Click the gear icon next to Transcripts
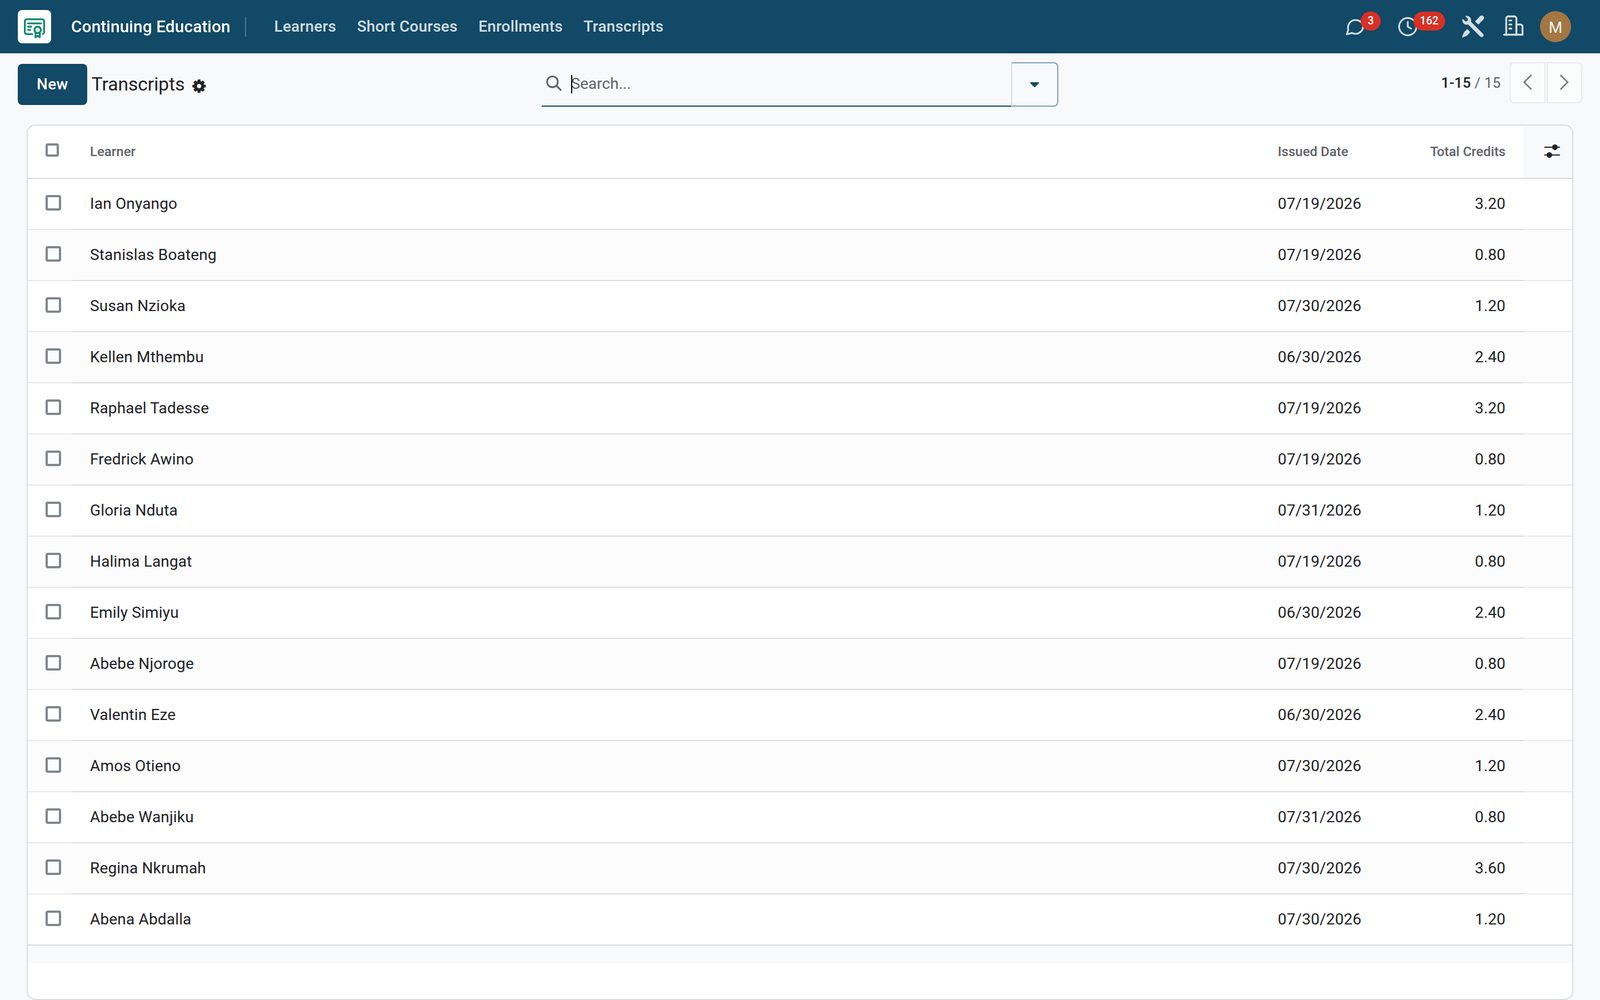 click(199, 86)
